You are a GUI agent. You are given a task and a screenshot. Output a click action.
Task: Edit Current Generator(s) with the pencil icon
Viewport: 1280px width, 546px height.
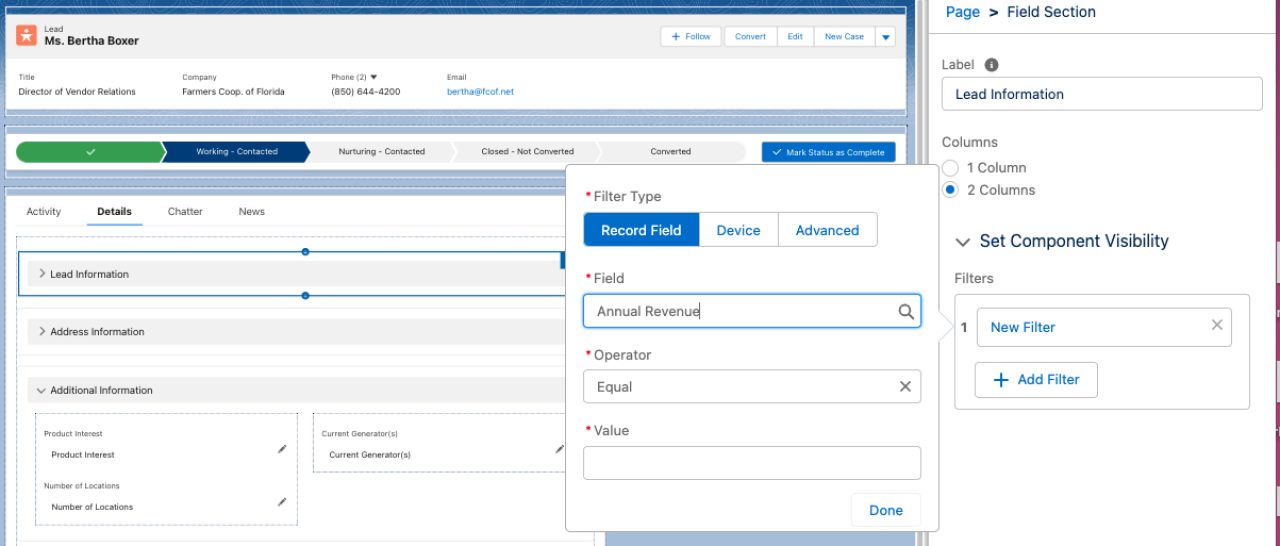pyautogui.click(x=560, y=450)
